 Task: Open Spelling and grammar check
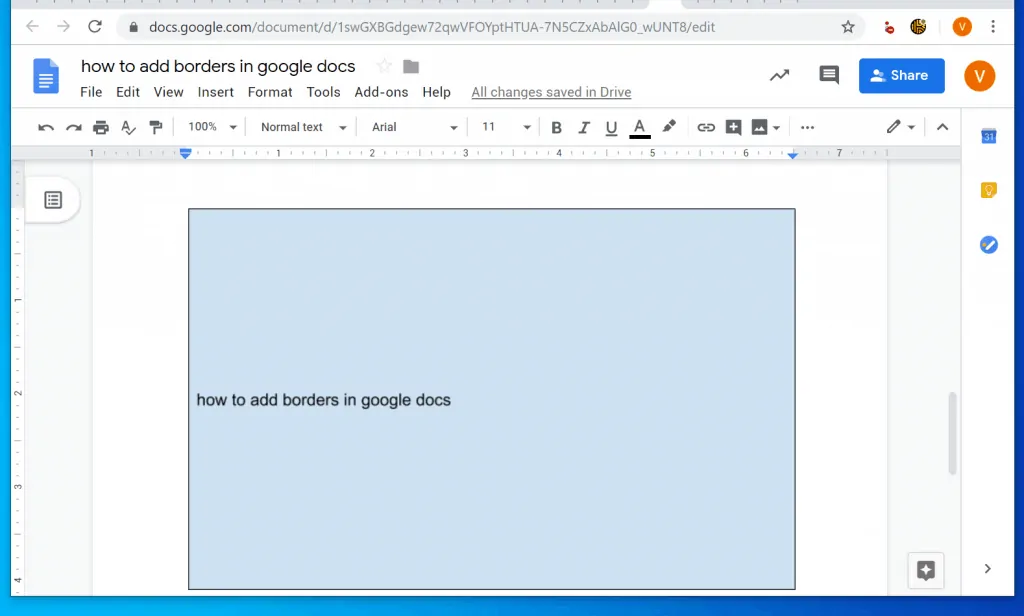point(128,127)
